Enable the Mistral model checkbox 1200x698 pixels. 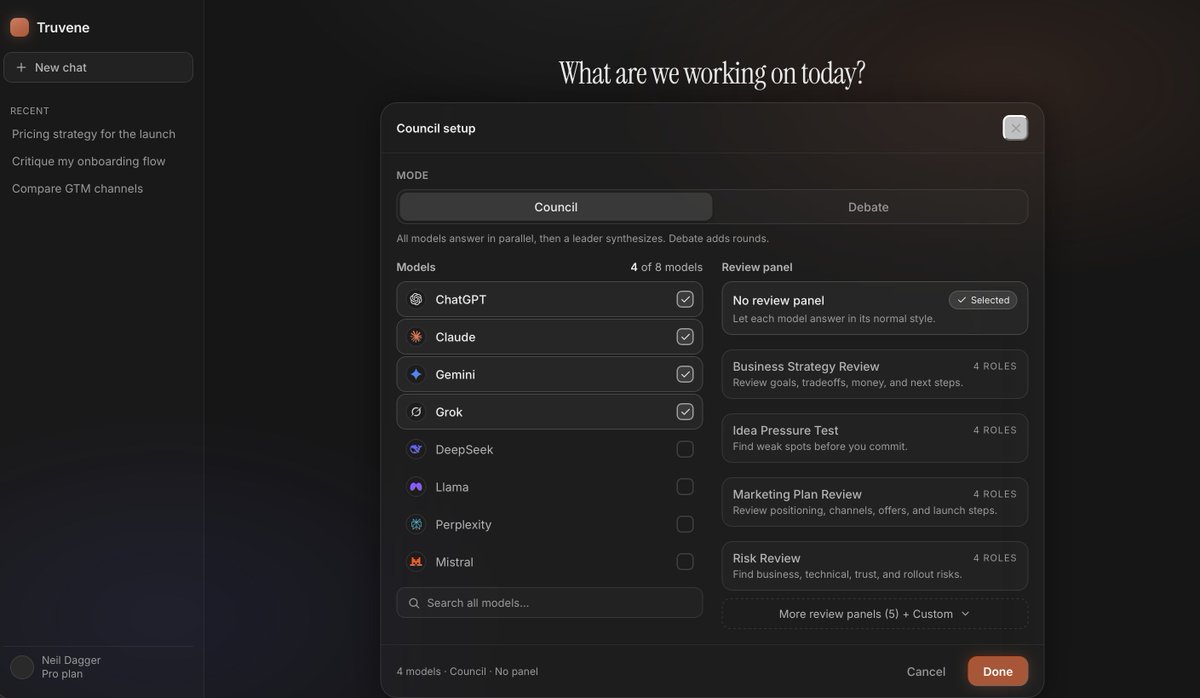(x=685, y=562)
